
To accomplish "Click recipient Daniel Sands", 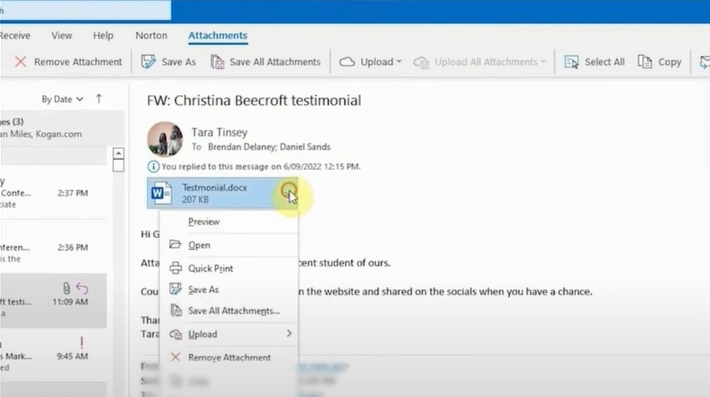I will pos(305,147).
